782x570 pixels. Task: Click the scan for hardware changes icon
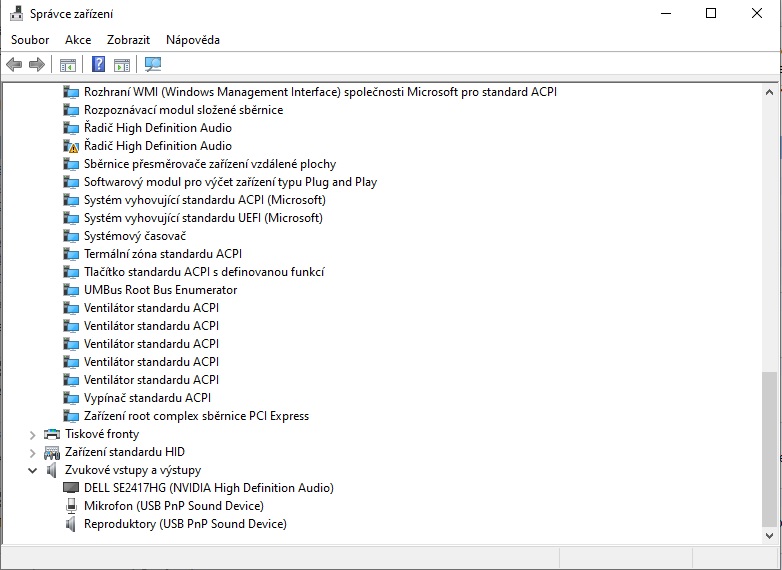pos(153,65)
